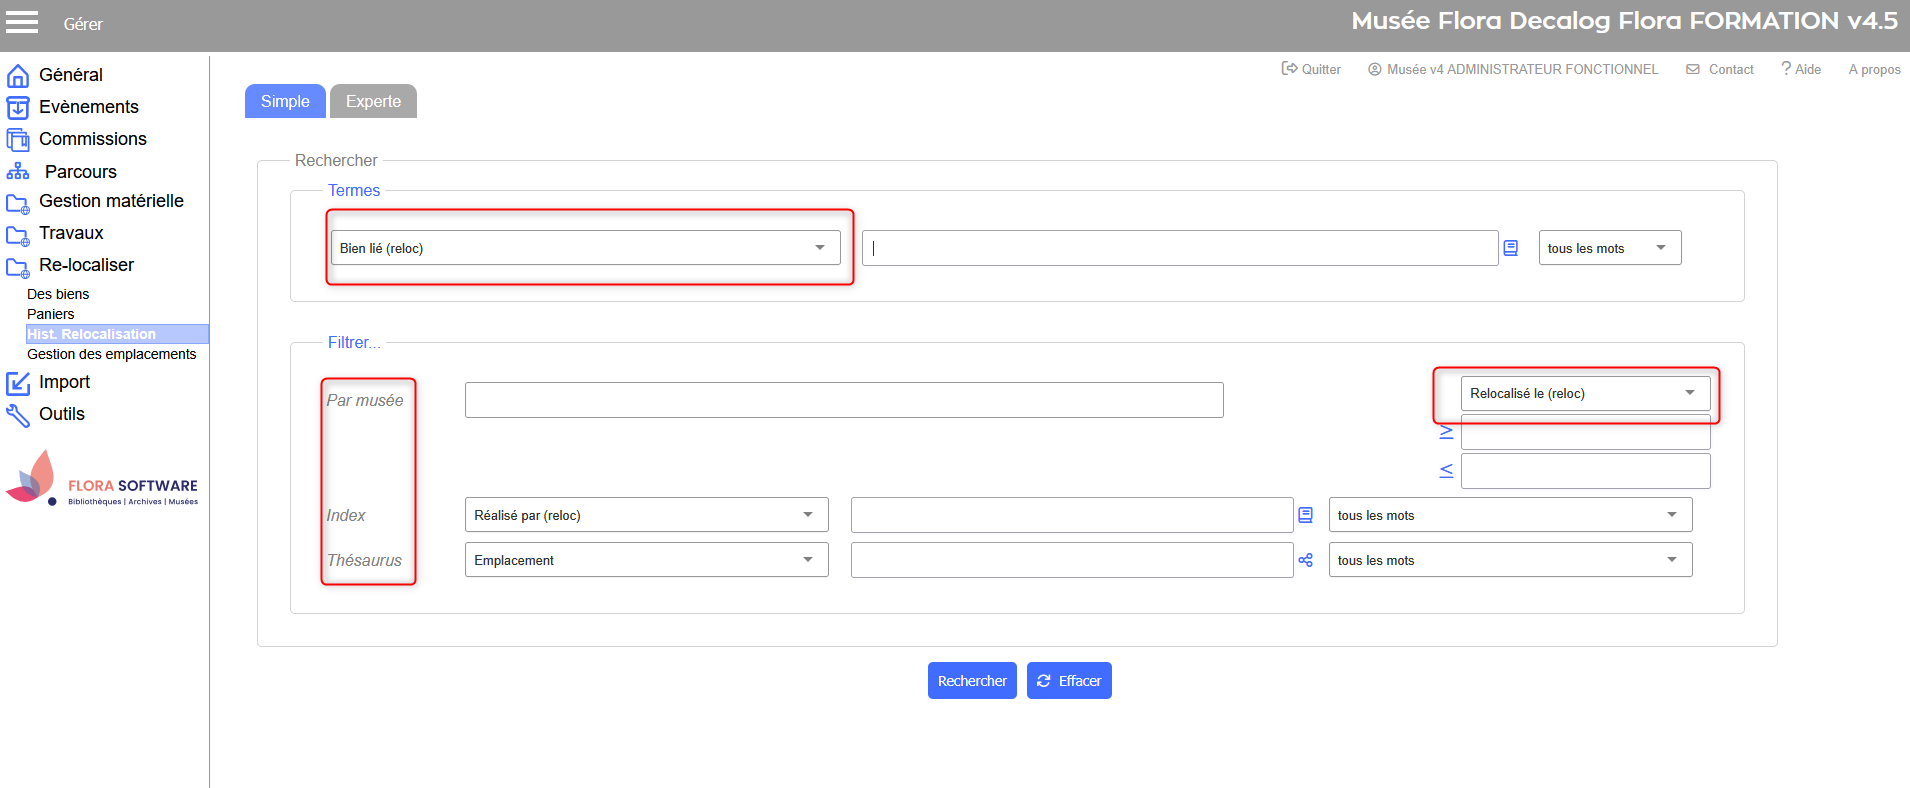Click the Outils wrench icon
This screenshot has height=788, width=1910.
[18, 415]
